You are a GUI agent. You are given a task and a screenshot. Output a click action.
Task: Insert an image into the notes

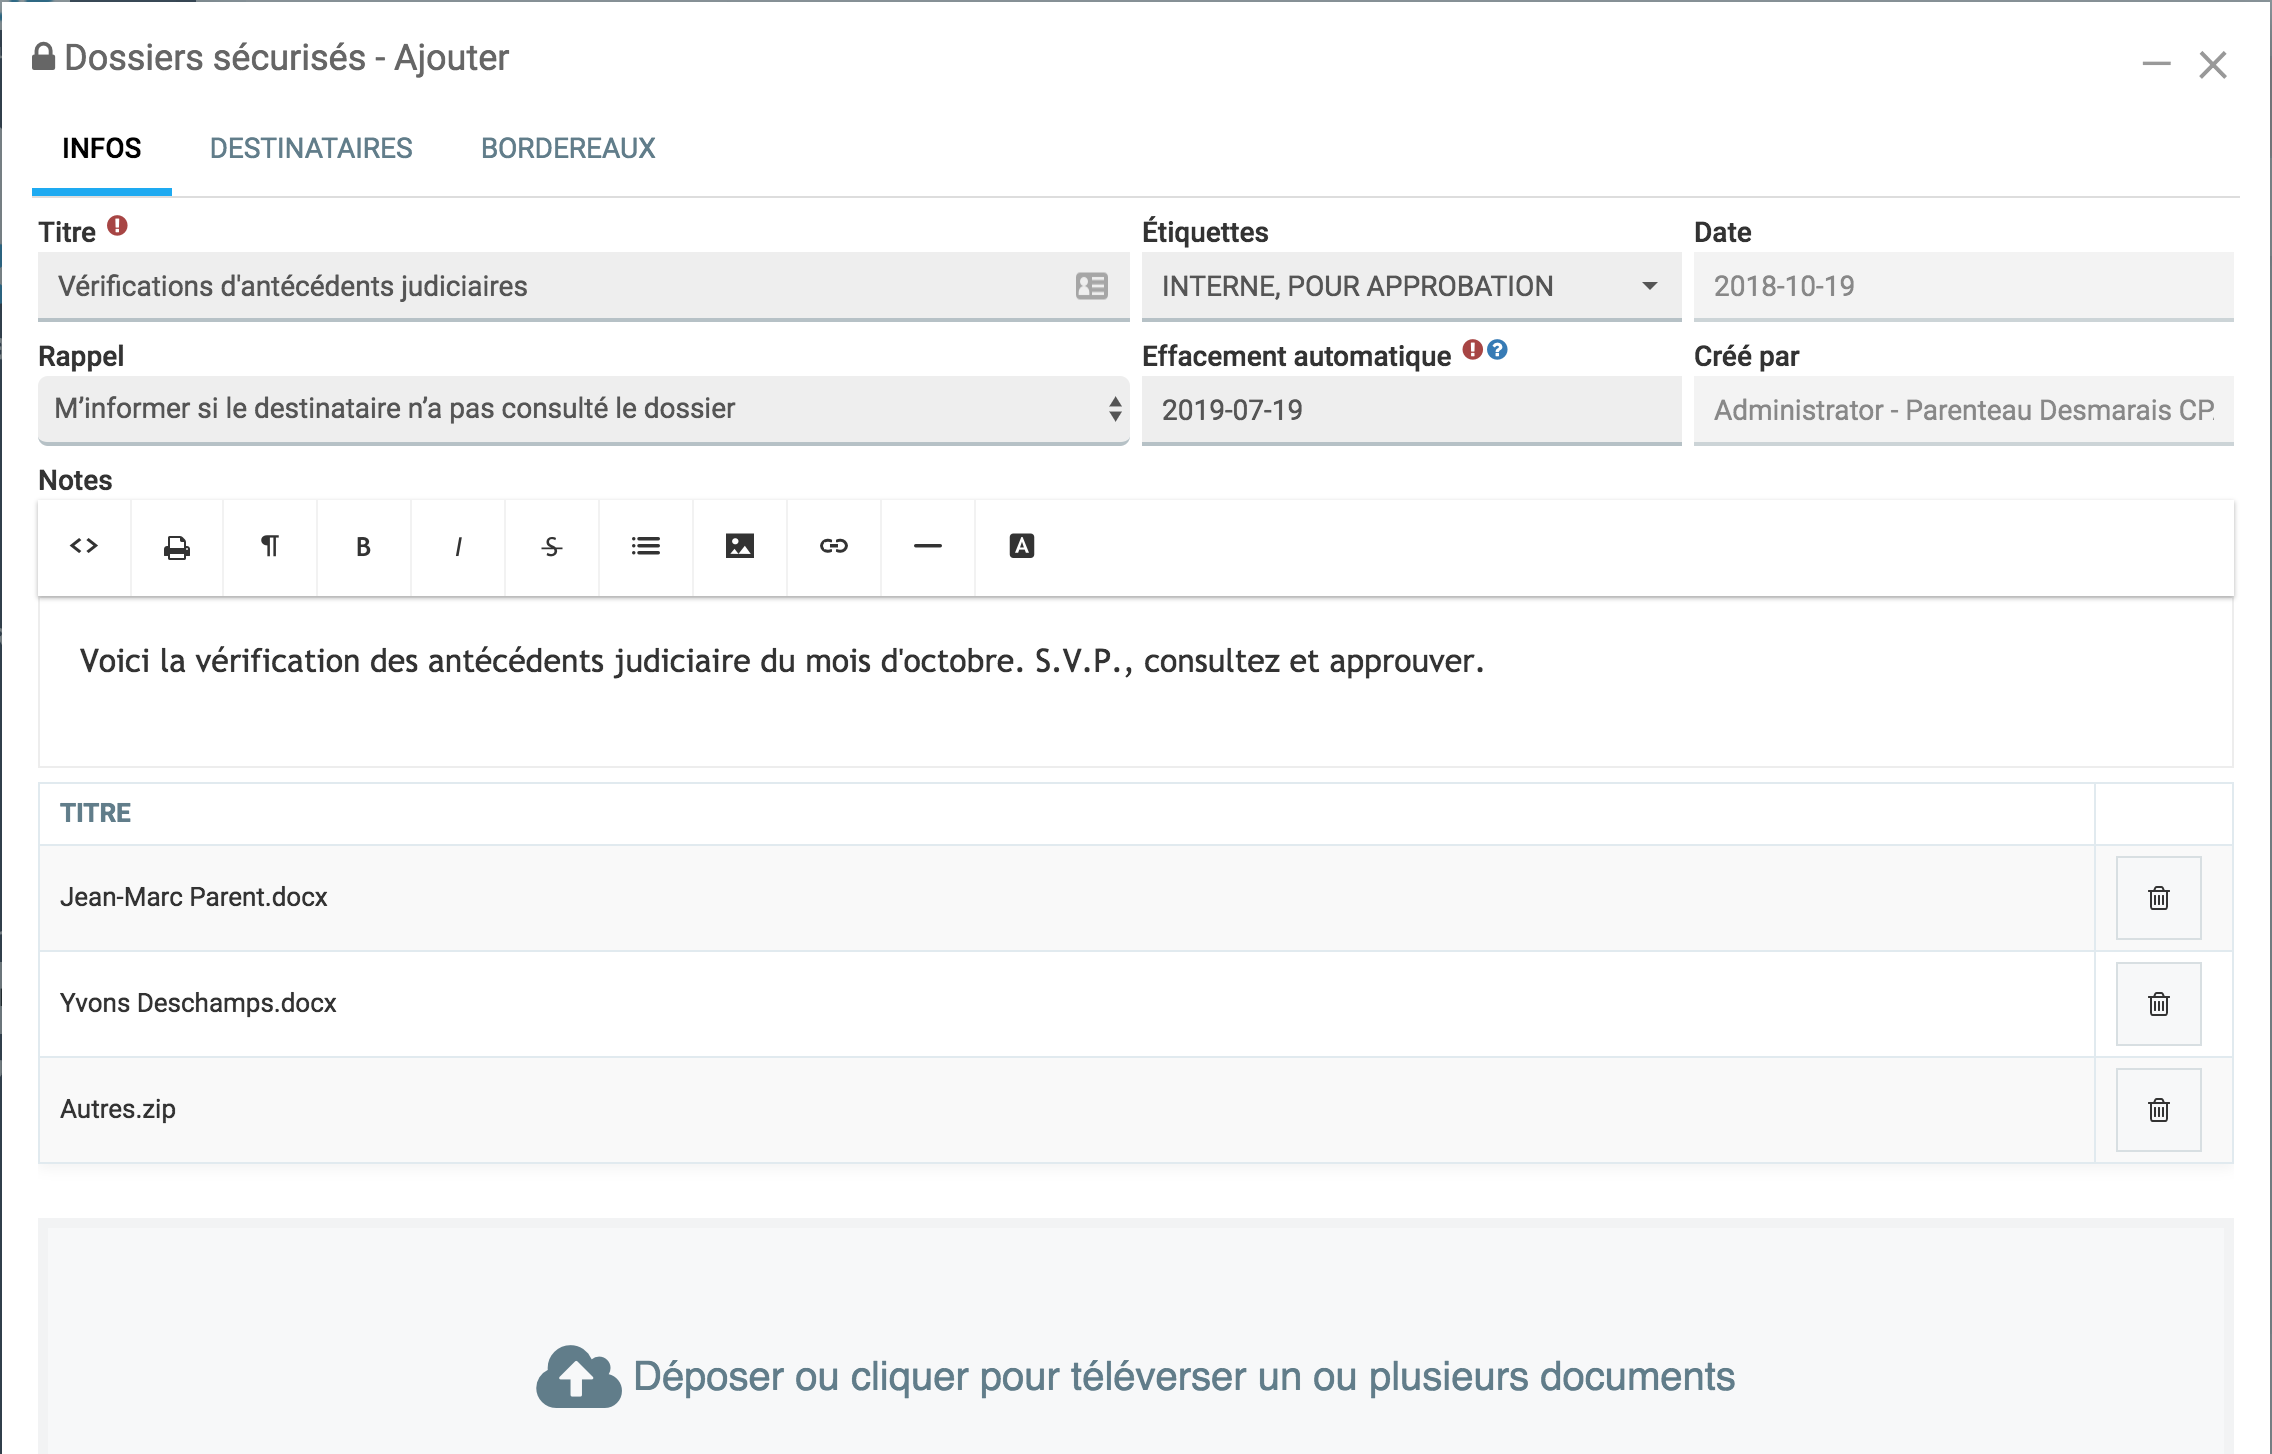click(x=740, y=546)
